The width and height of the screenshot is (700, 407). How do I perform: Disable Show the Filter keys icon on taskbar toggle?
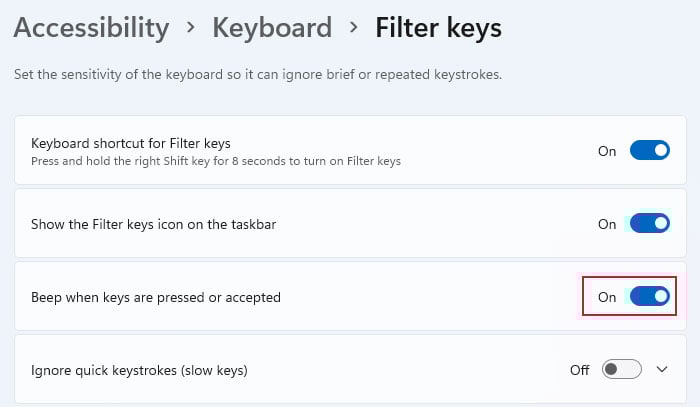pos(650,223)
